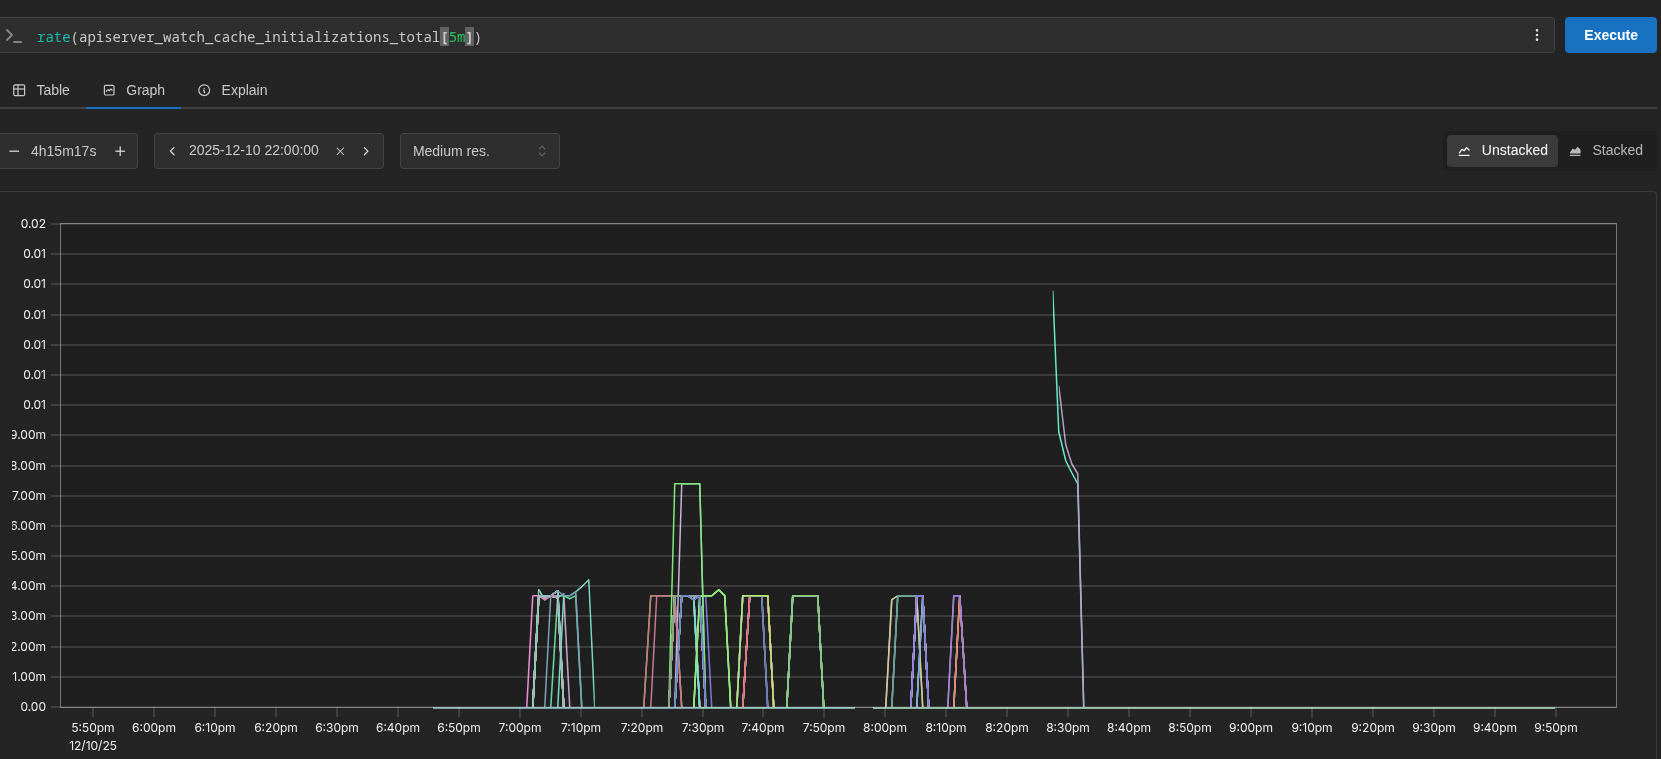Click the 0.00 y-axis label
The height and width of the screenshot is (759, 1661).
click(33, 707)
